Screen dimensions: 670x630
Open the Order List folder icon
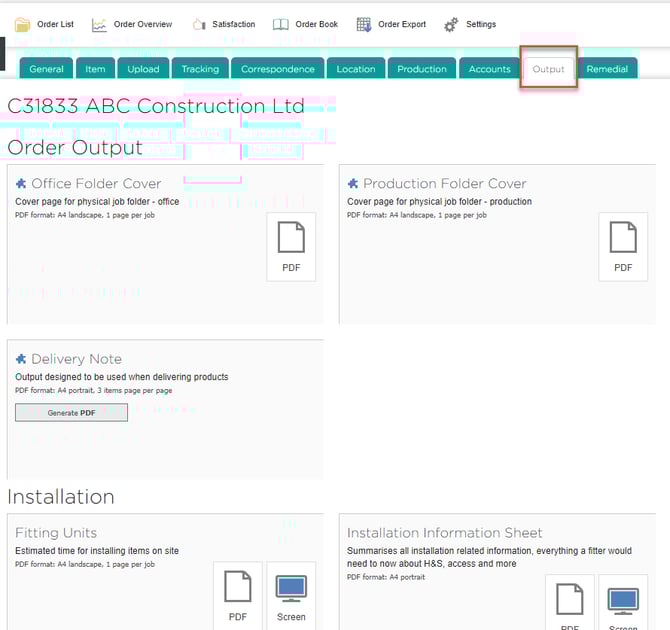(22, 24)
